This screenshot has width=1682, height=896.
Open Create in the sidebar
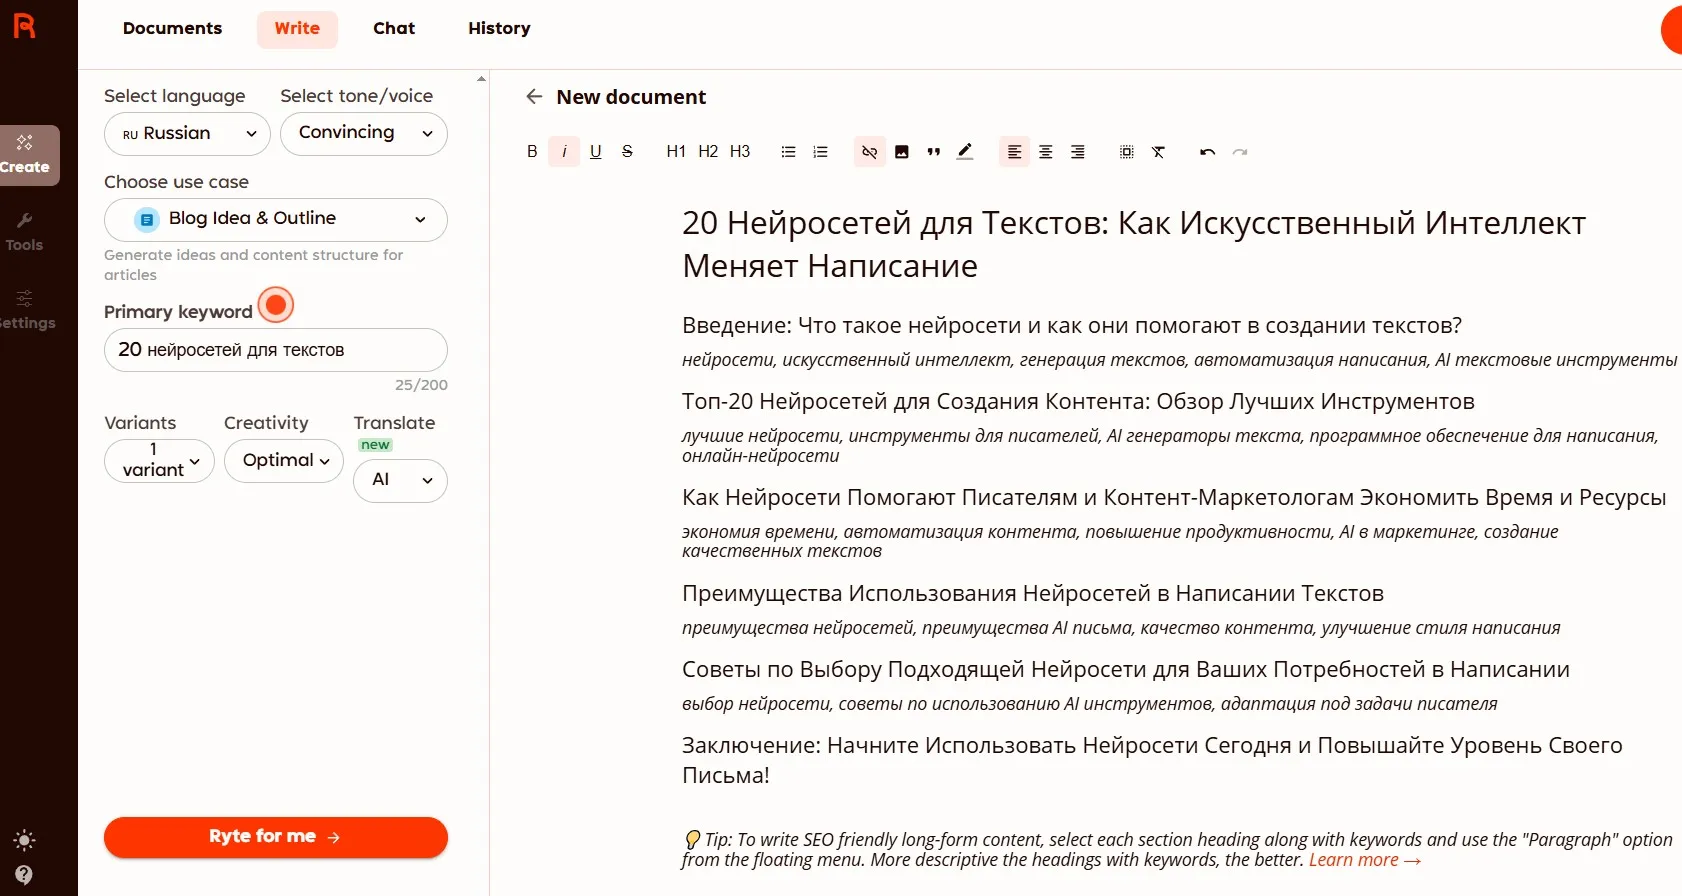(x=25, y=155)
